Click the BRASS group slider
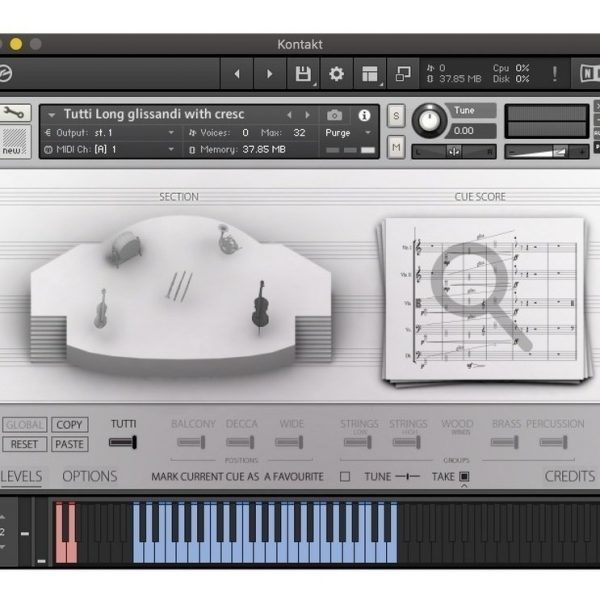Image resolution: width=600 pixels, height=600 pixels. [x=505, y=442]
